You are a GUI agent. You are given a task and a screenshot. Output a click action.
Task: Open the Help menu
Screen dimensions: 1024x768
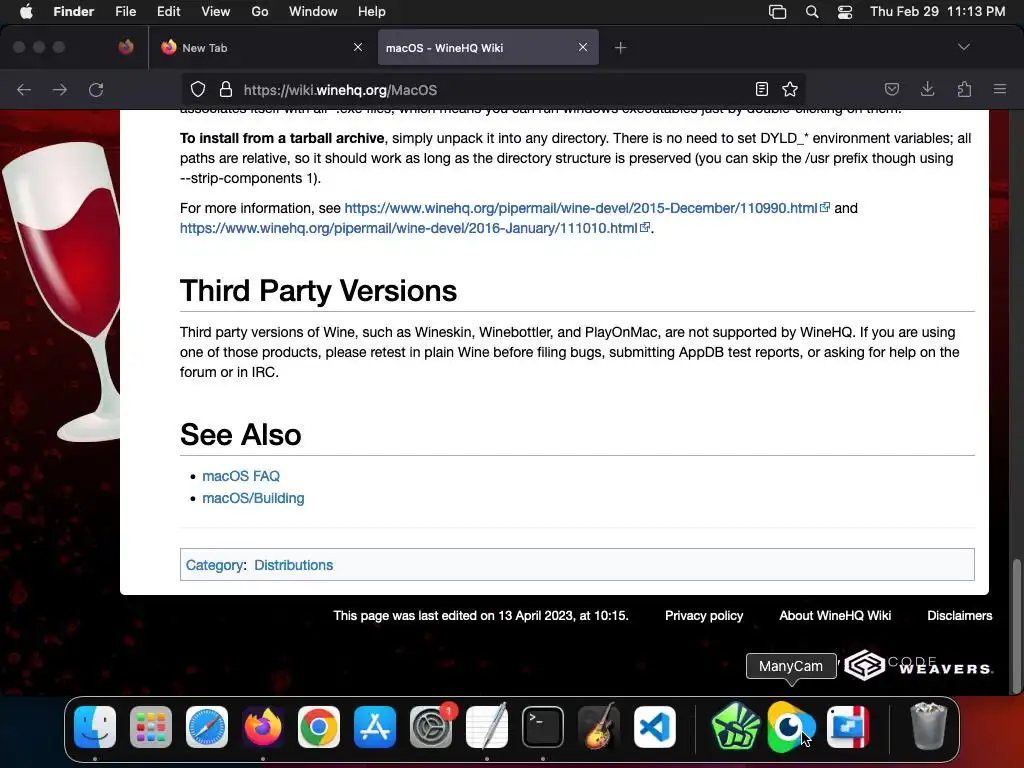point(372,12)
